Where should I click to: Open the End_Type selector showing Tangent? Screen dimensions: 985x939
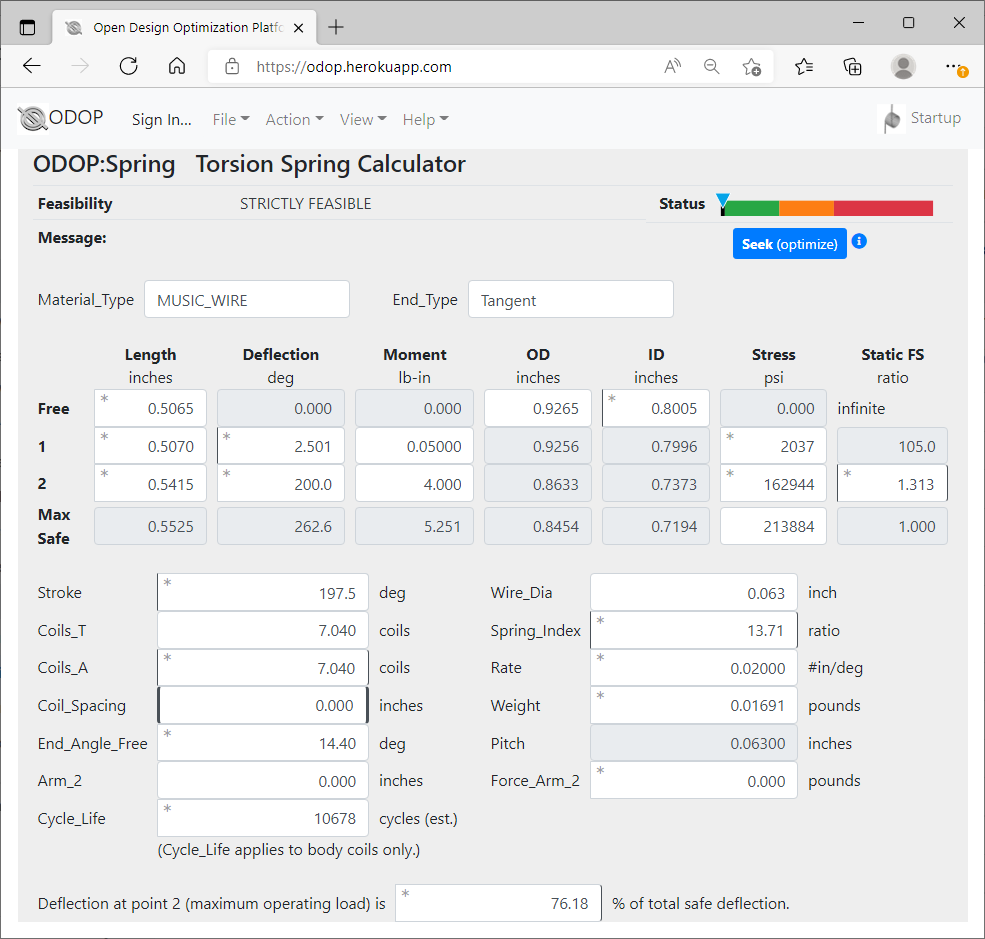point(570,299)
